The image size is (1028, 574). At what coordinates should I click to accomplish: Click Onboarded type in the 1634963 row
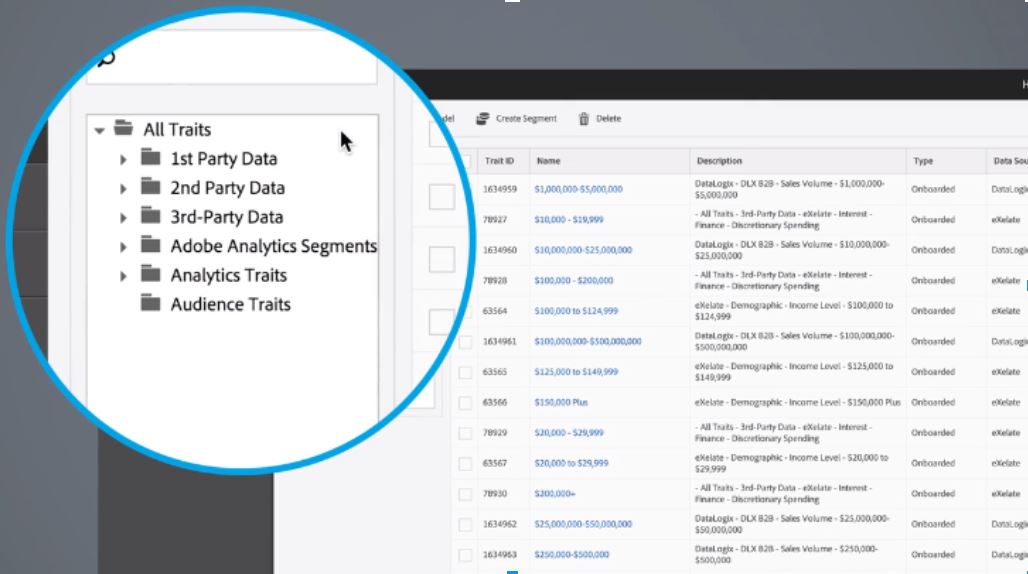tap(932, 554)
